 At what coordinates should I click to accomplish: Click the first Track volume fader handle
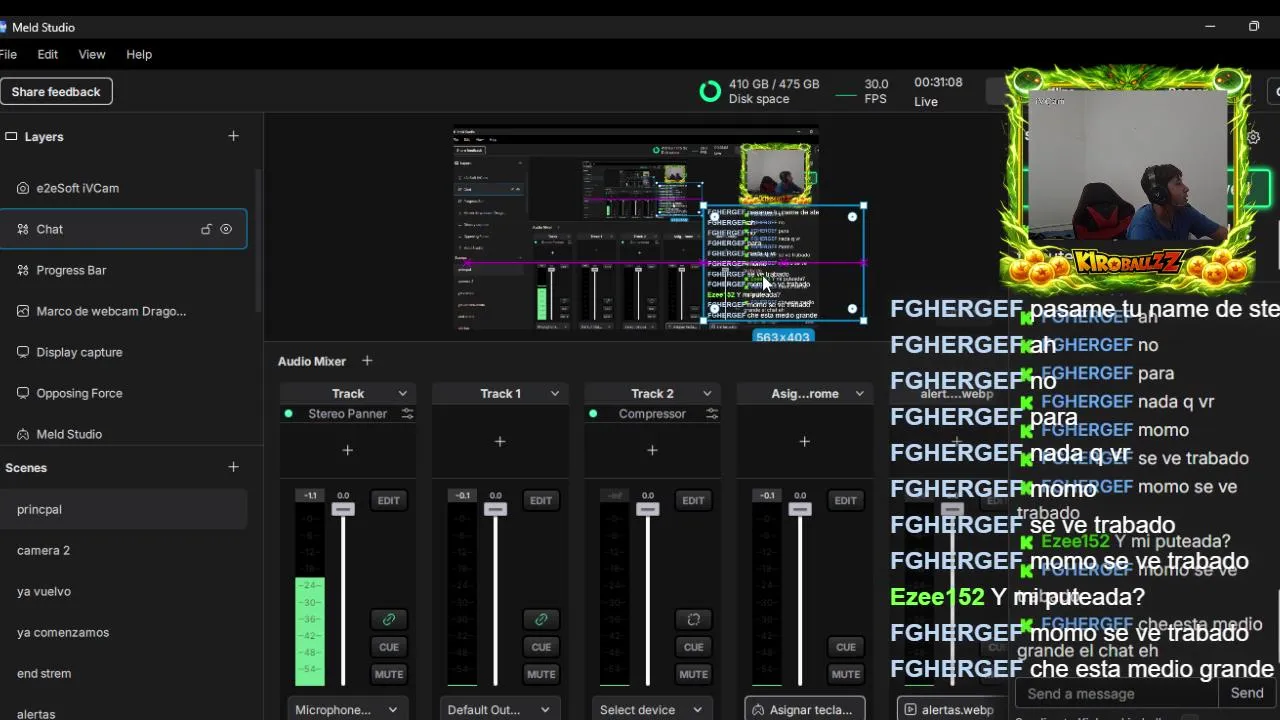(x=343, y=509)
